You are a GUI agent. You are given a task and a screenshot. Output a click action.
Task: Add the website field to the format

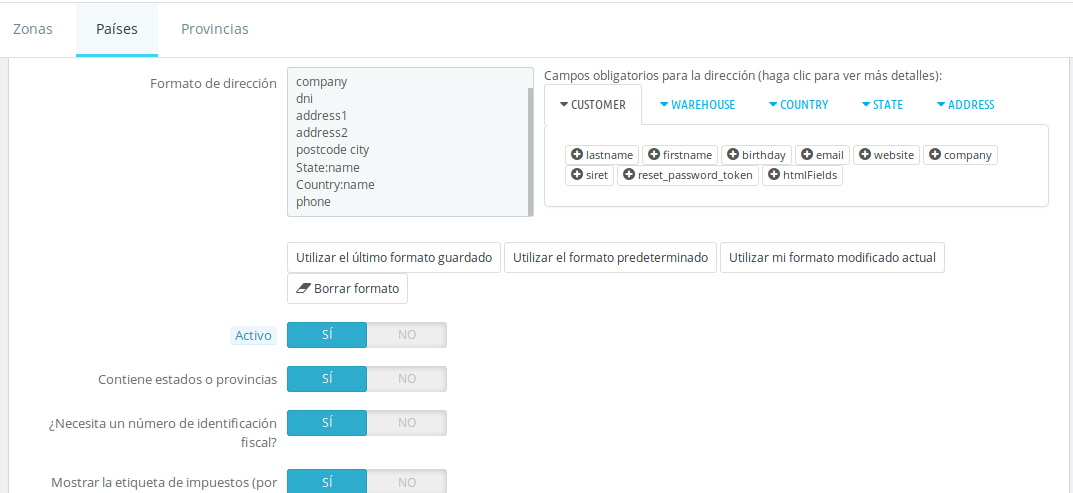pos(886,155)
